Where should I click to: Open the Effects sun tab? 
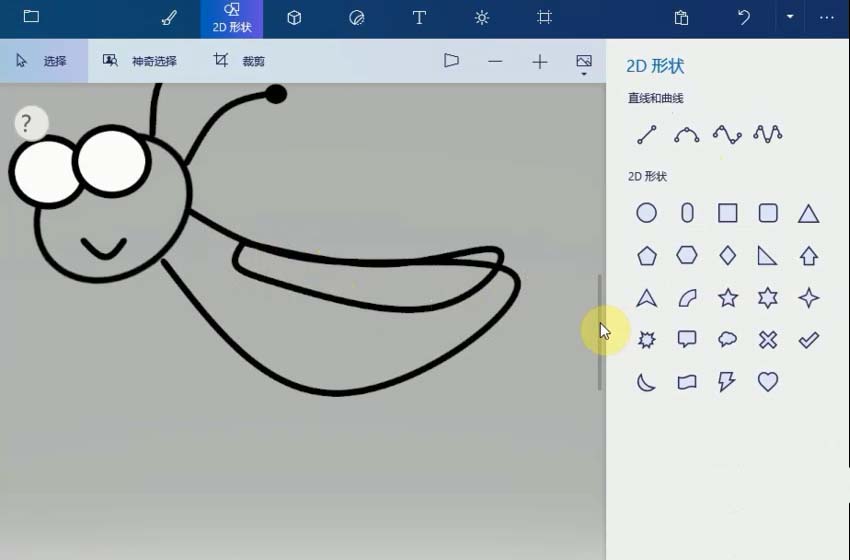click(481, 18)
